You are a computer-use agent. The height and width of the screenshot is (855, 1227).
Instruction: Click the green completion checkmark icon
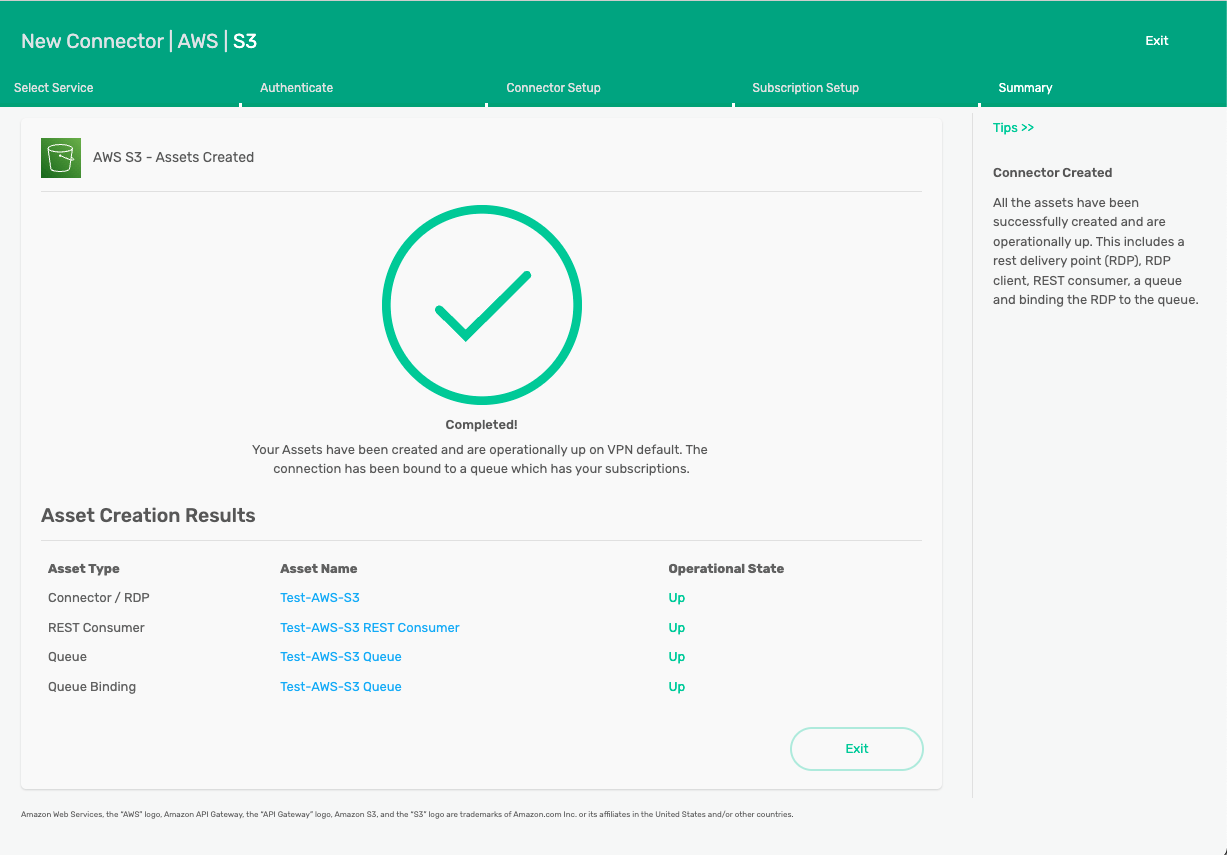(x=481, y=305)
